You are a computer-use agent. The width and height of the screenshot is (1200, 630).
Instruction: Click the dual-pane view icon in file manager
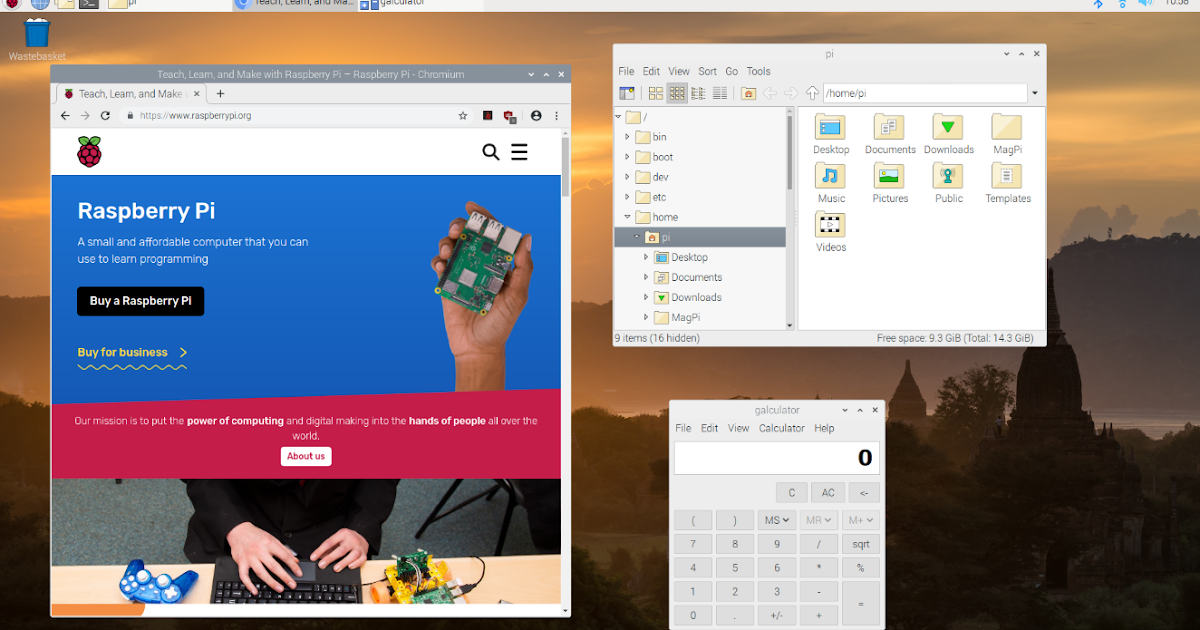tap(627, 92)
